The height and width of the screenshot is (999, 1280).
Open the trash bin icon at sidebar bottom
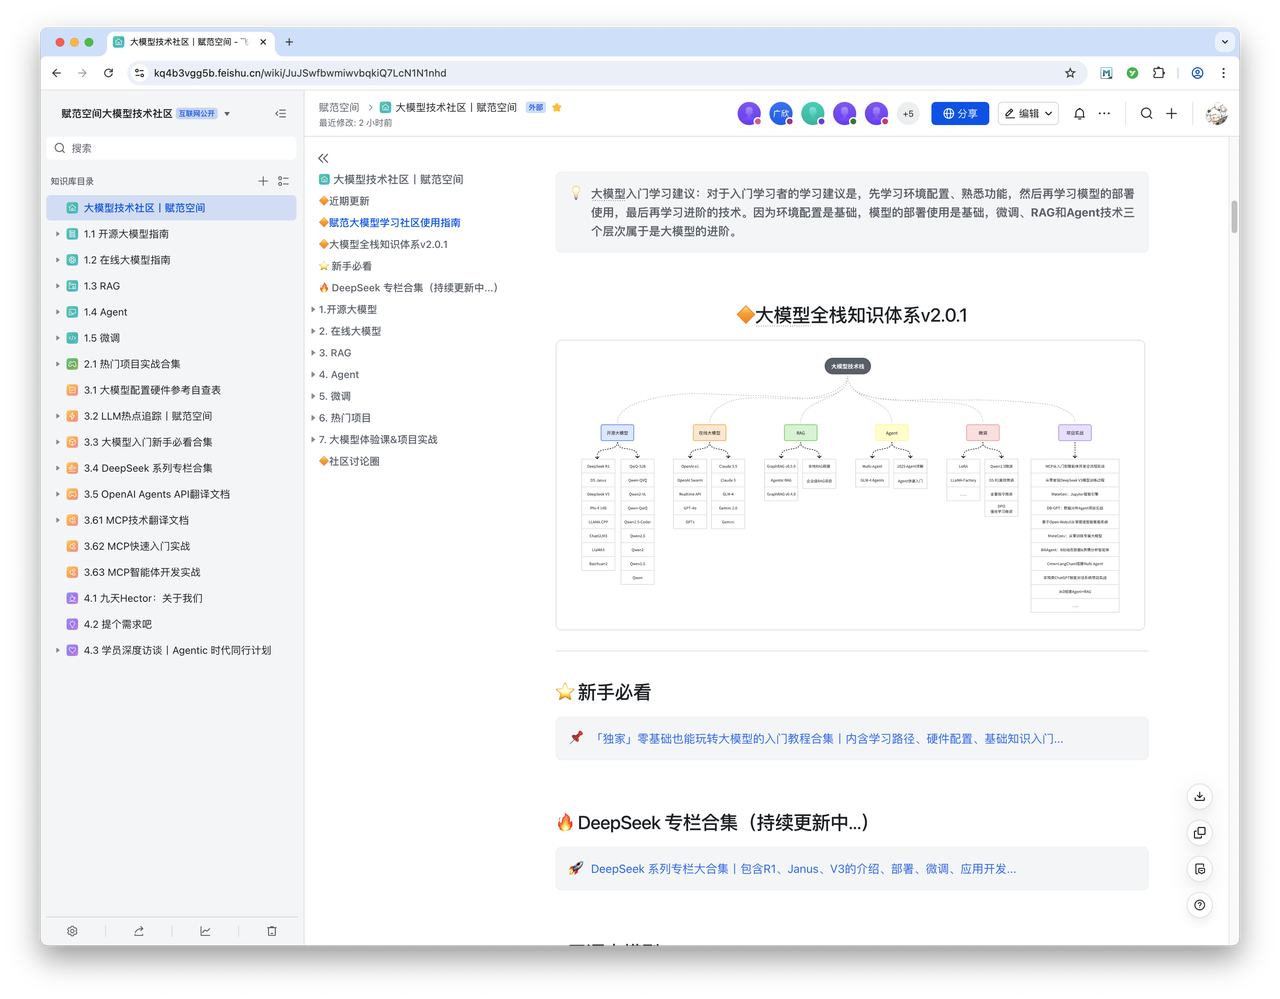tap(272, 931)
